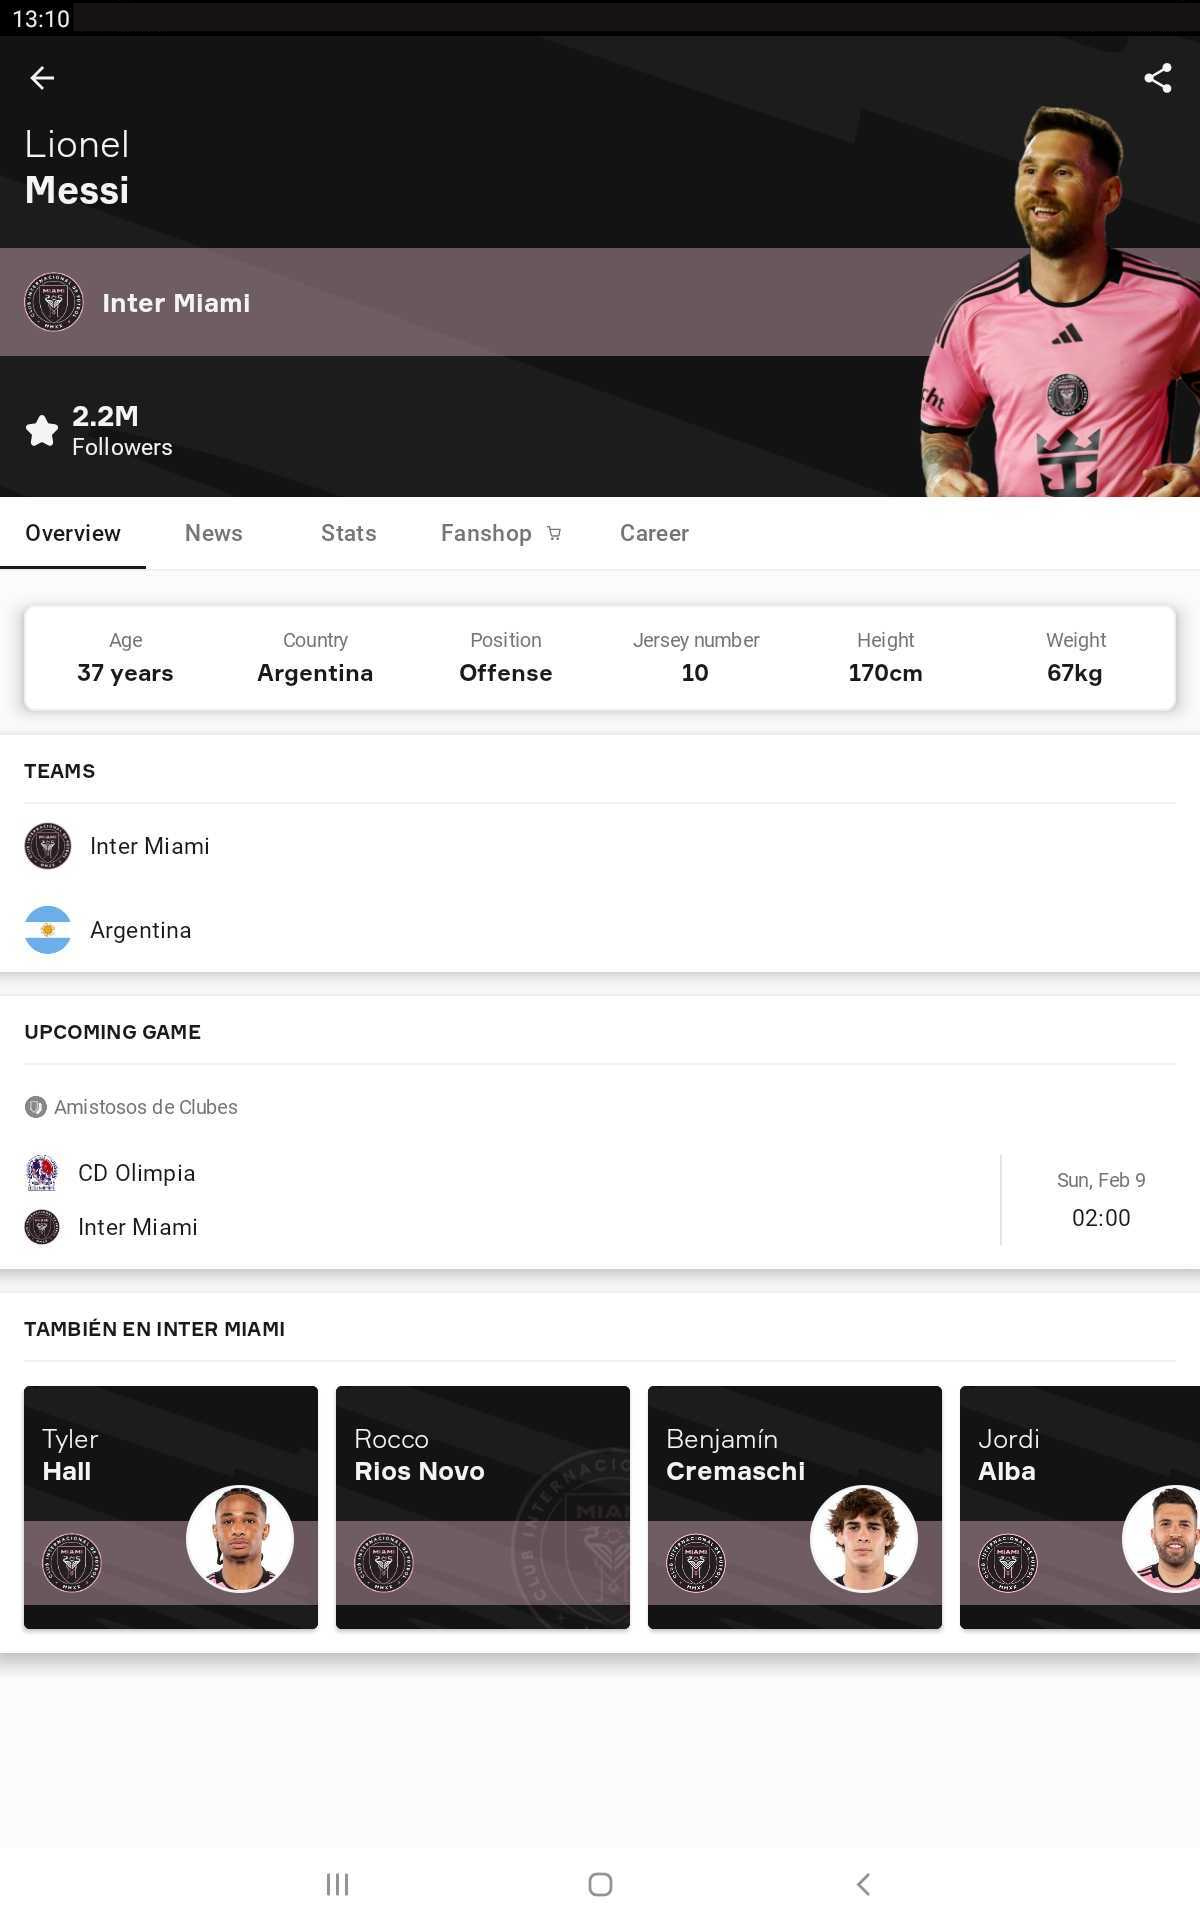Viewport: 1200px width, 1920px height.
Task: Switch to the News tab
Action: (214, 533)
